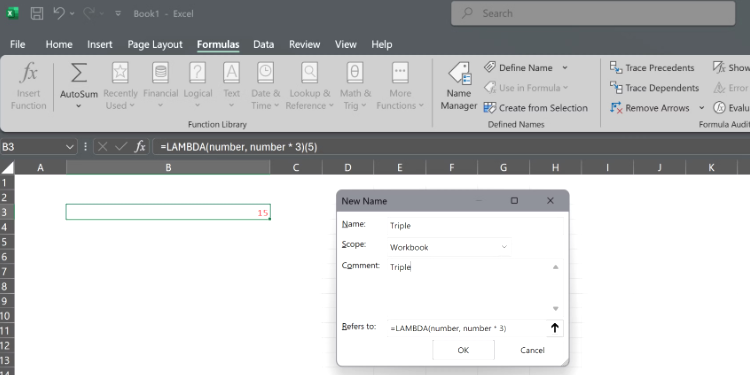Open Math & Trig functions menu
Image resolution: width=750 pixels, height=375 pixels.
(355, 87)
